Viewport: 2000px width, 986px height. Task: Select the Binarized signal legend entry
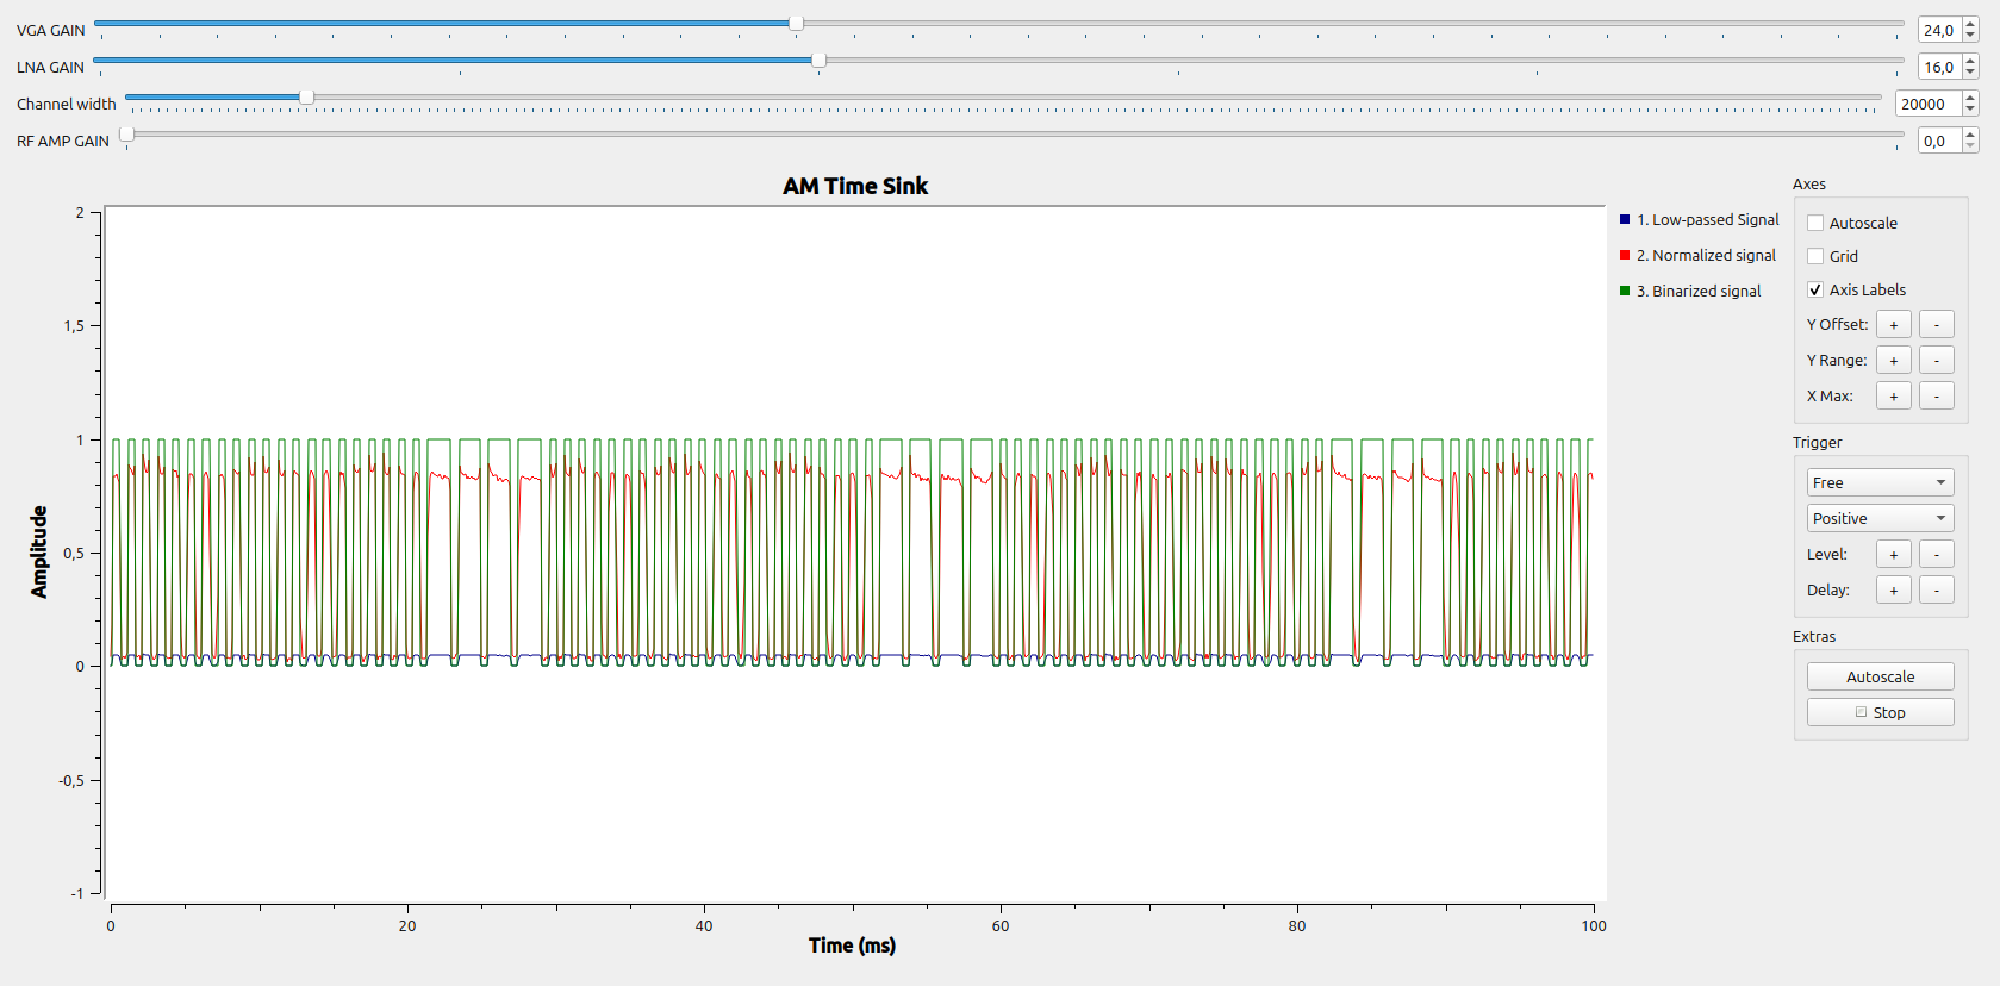pyautogui.click(x=1698, y=290)
